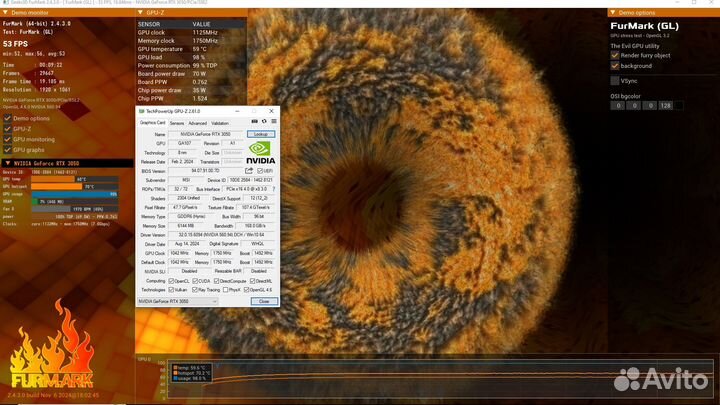Switch to the Graphics Card tab
The image size is (720, 405).
tap(152, 123)
